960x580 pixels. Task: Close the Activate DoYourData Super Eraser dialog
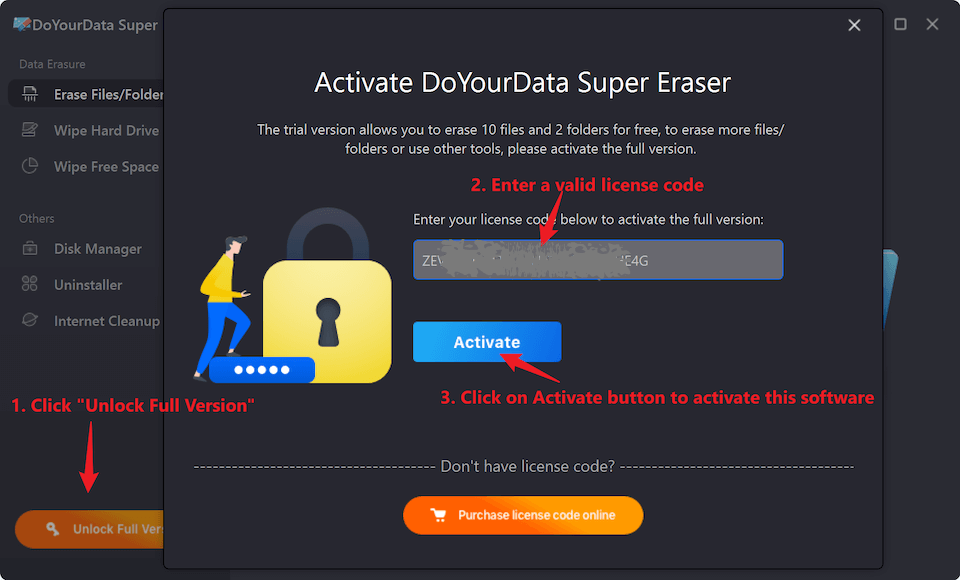pos(854,25)
